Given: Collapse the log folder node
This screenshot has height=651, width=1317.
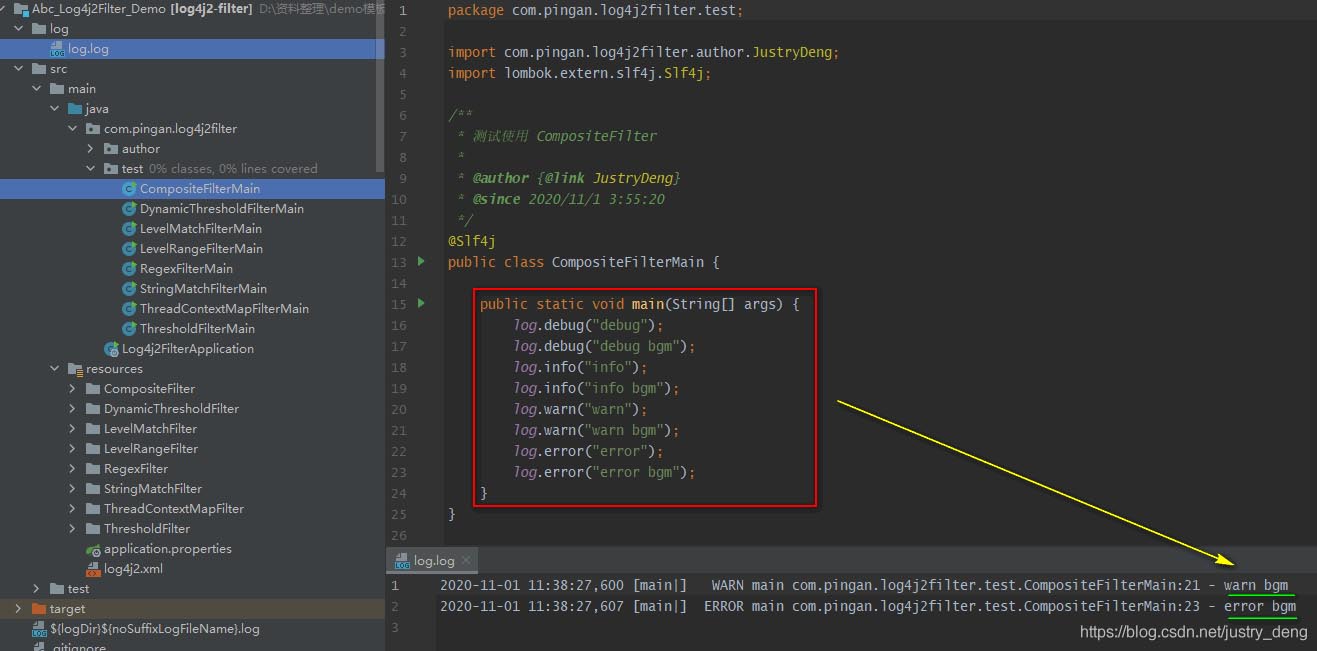Looking at the screenshot, I should point(18,29).
